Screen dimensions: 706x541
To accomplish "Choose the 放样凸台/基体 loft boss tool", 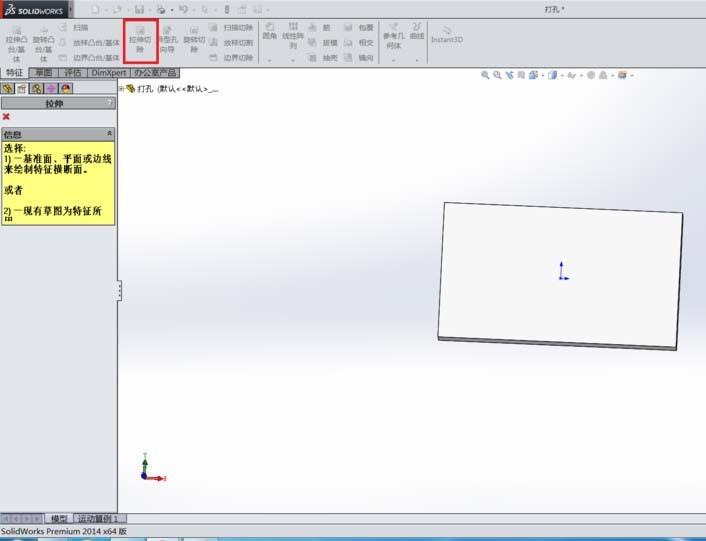I will pyautogui.click(x=89, y=43).
